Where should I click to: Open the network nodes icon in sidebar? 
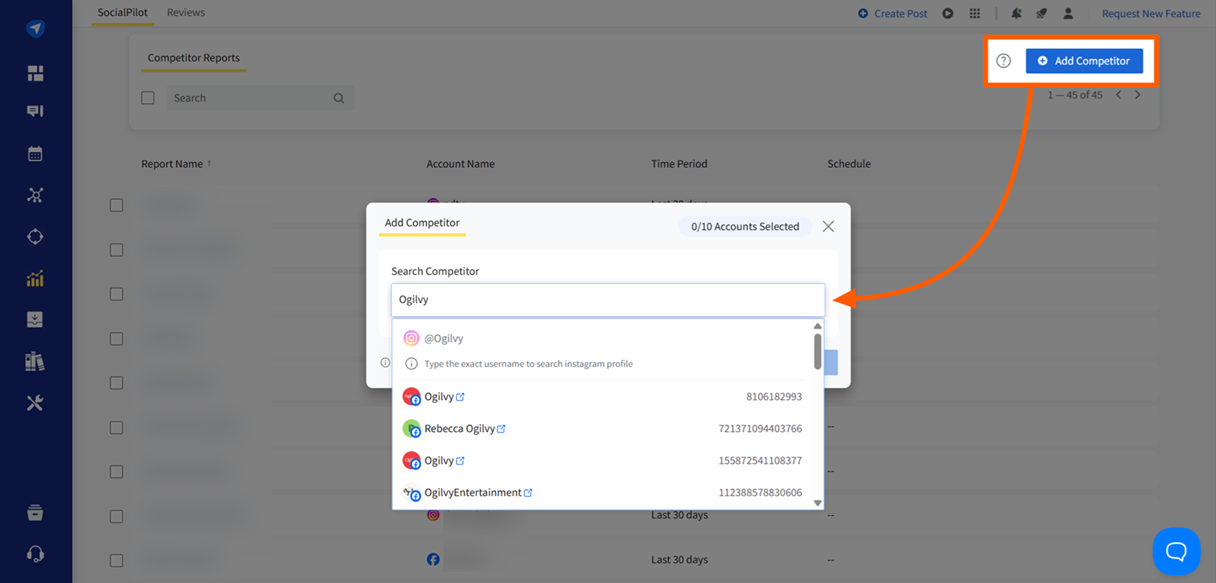point(35,195)
